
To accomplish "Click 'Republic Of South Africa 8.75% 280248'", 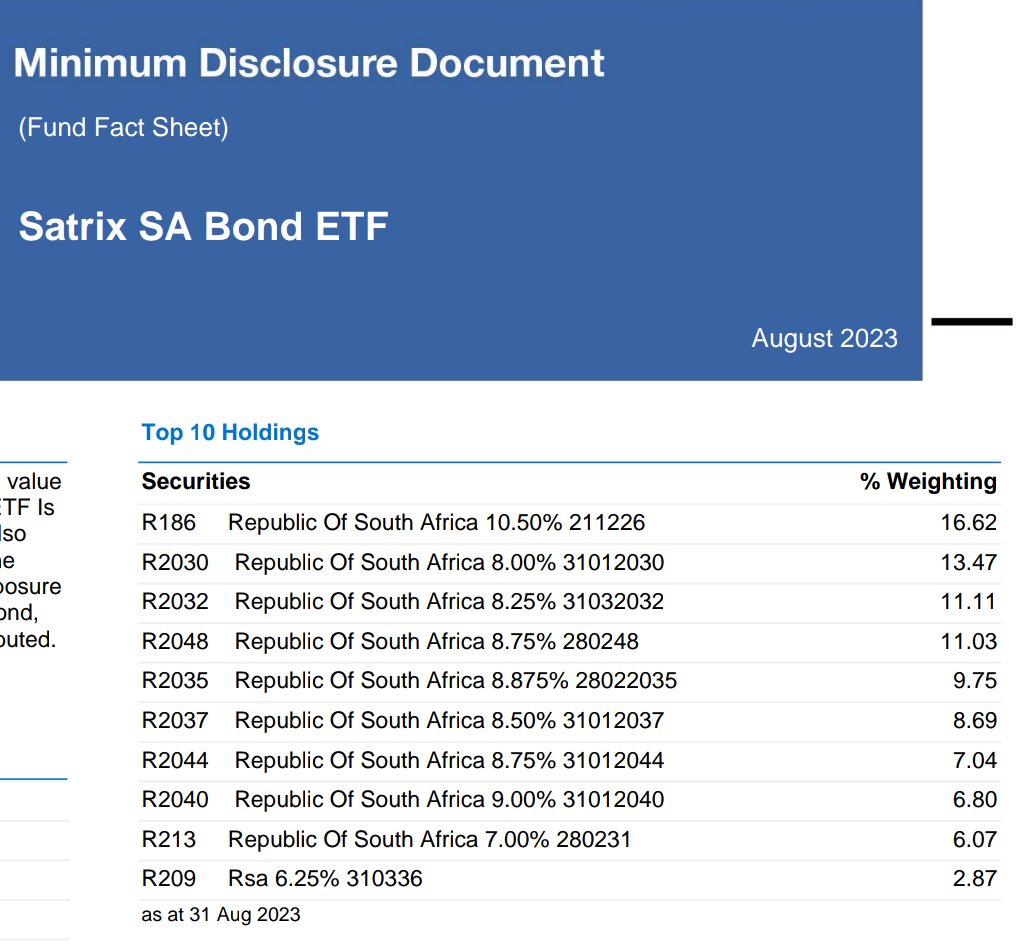I will (x=437, y=641).
